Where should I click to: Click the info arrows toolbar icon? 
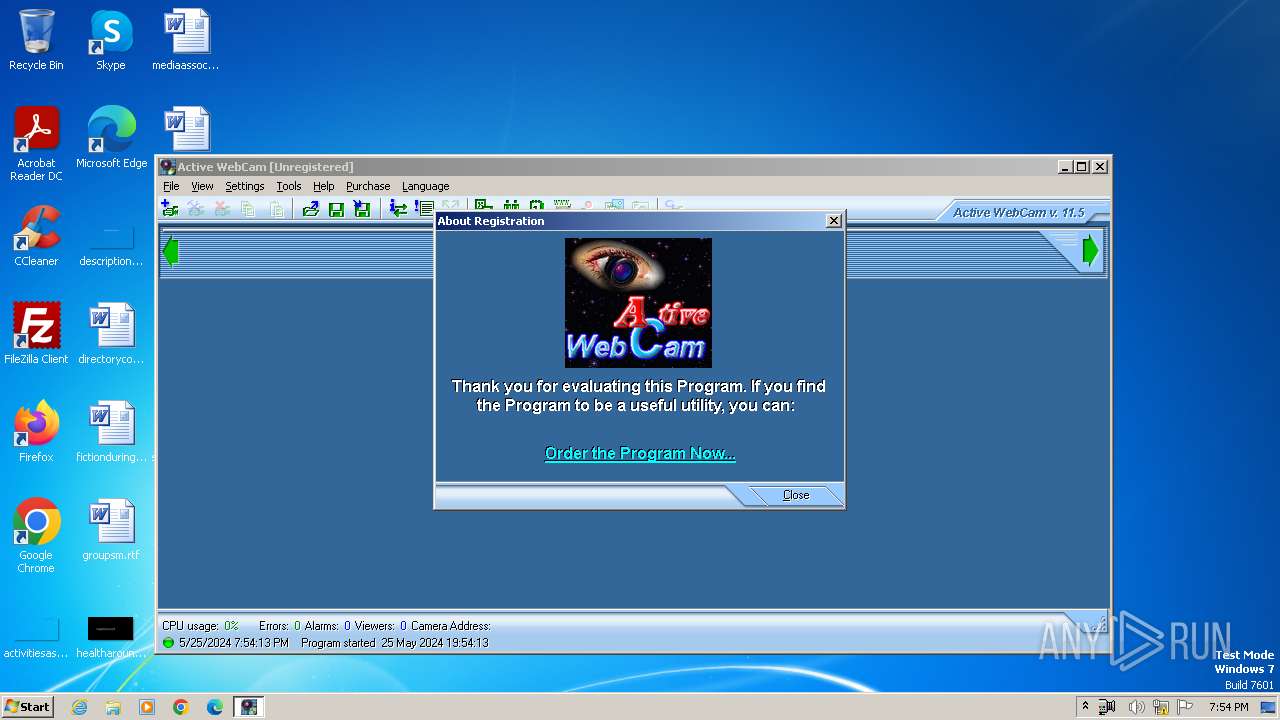(x=398, y=208)
